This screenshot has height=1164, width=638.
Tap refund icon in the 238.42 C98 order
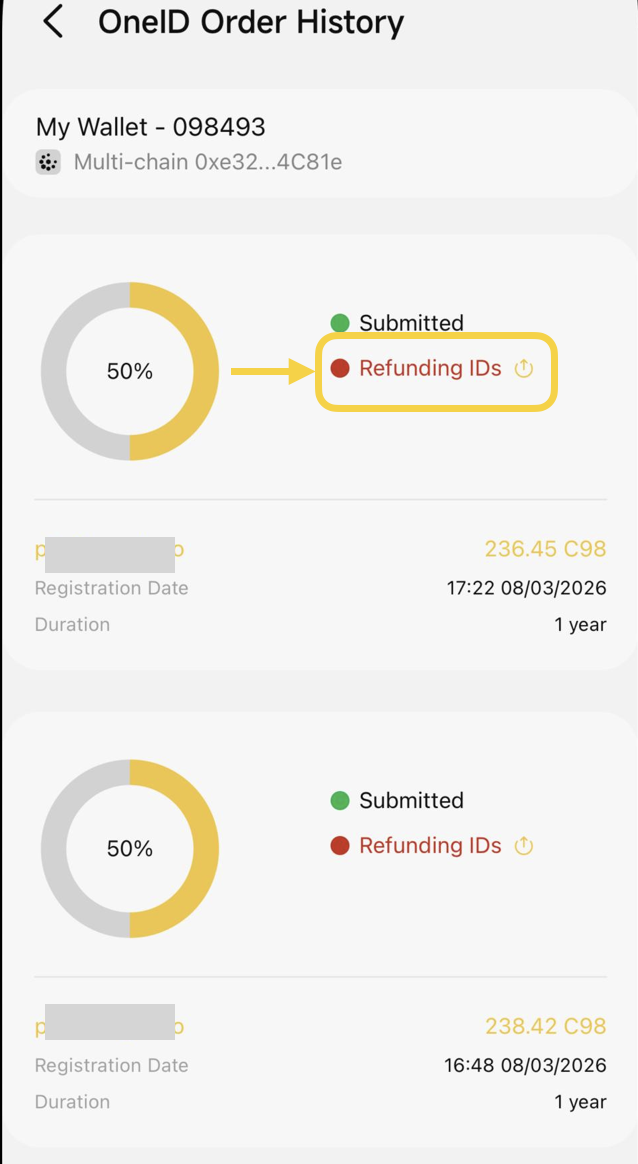524,846
